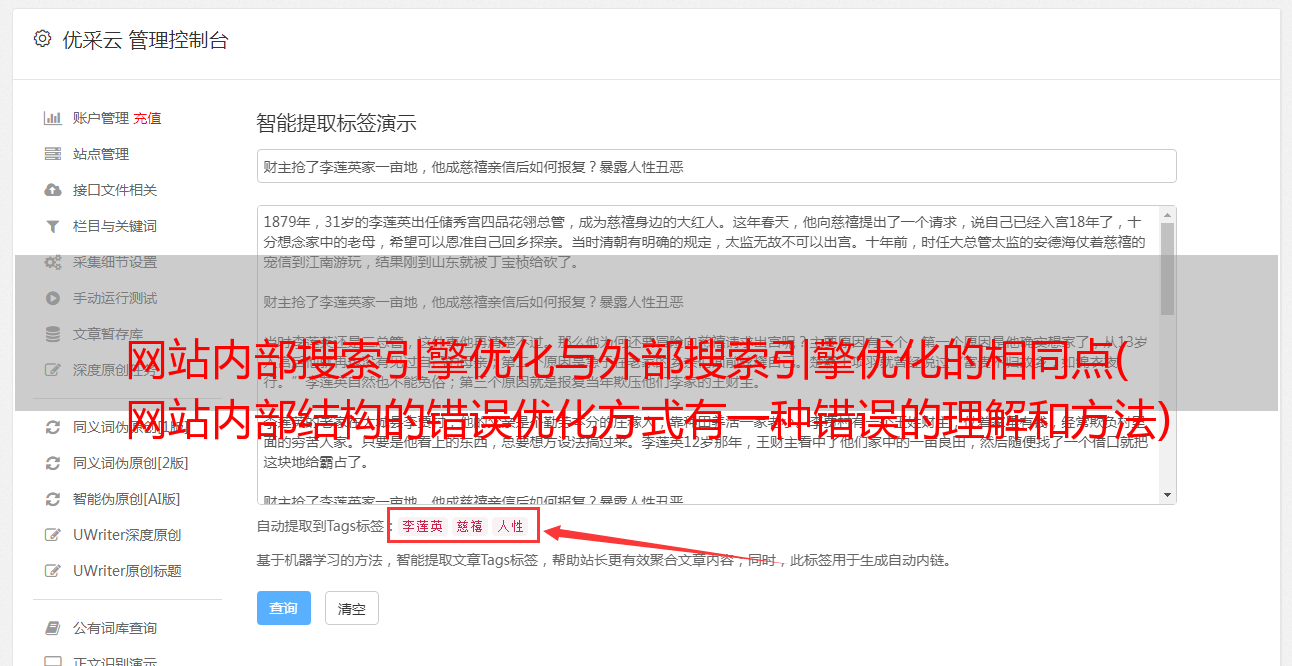Click the 清空 button
1292x666 pixels.
(x=352, y=608)
